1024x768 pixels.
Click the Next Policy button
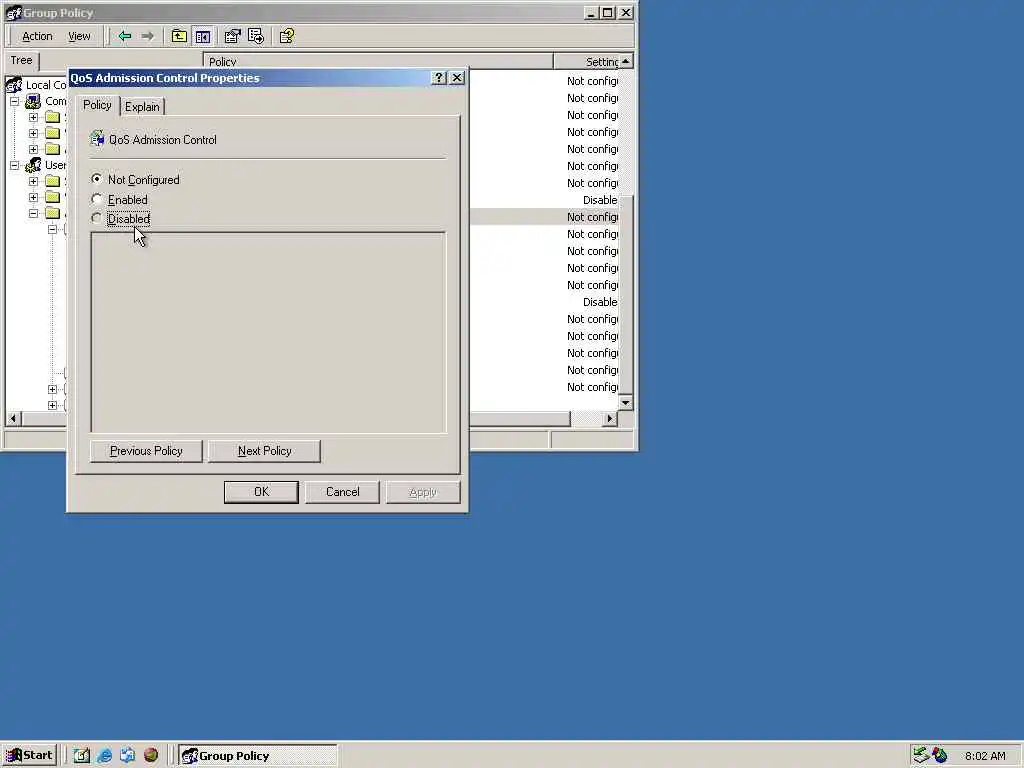point(264,451)
